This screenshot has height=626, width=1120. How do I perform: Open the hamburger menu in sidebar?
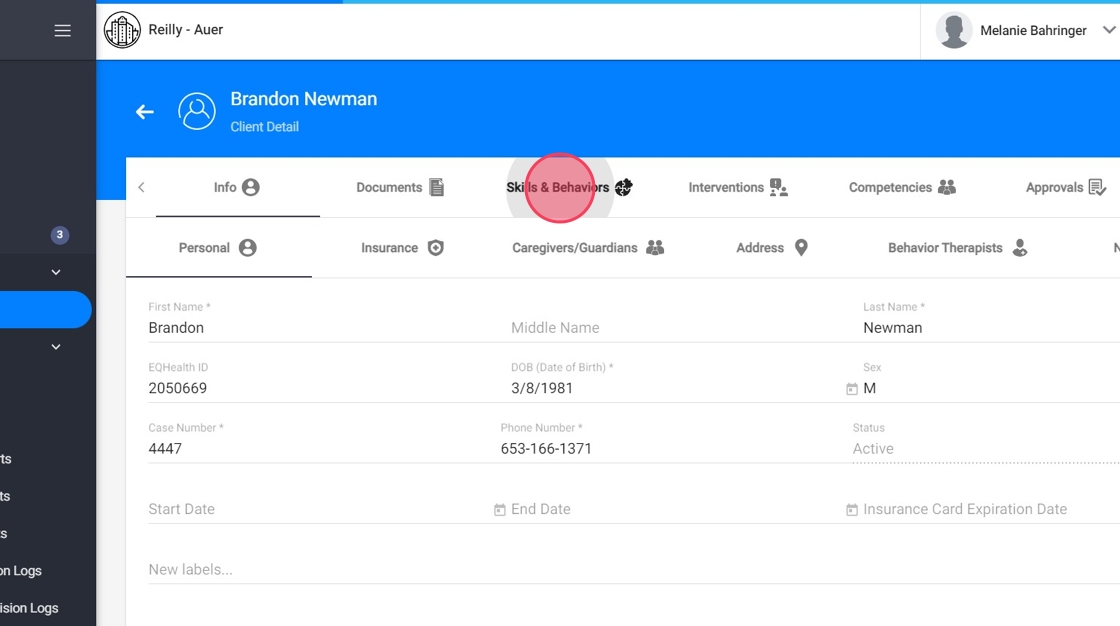(63, 31)
